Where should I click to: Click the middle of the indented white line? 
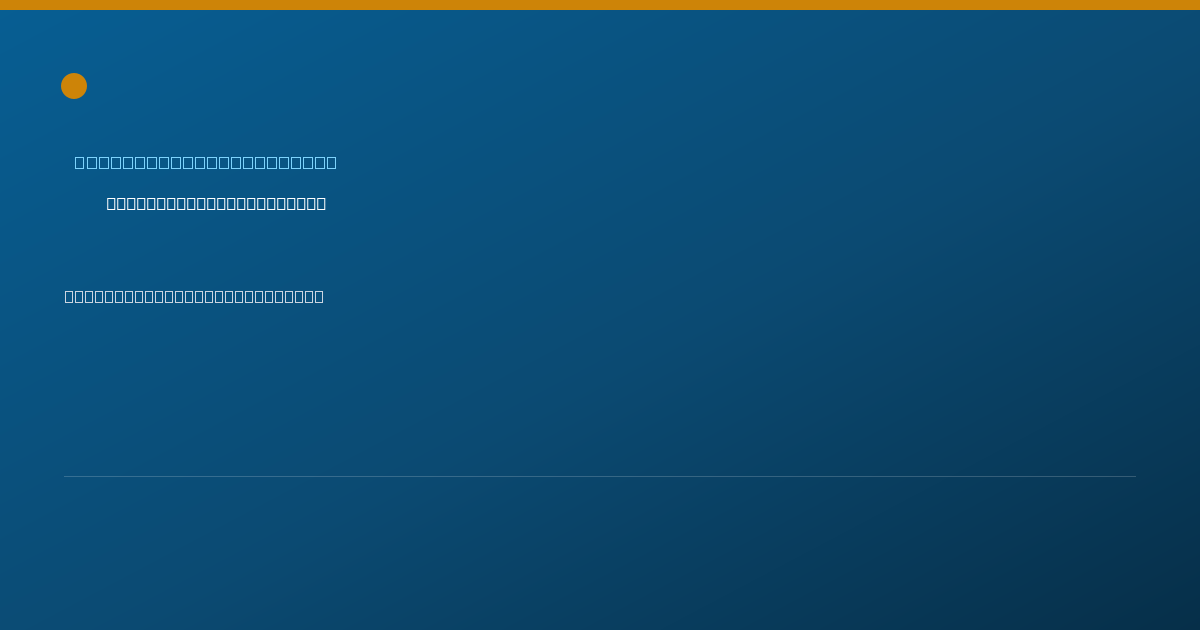coord(216,203)
